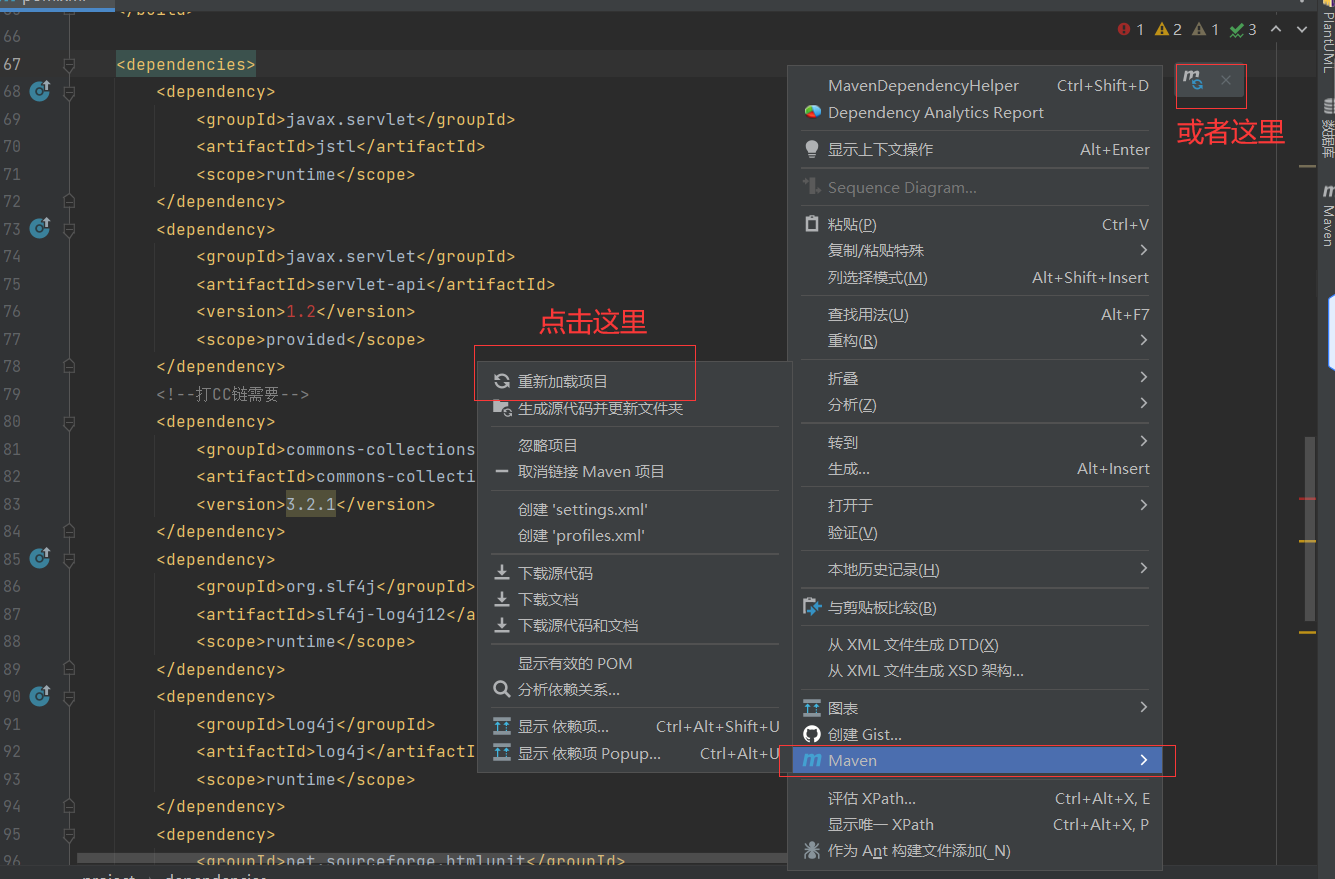1335x879 pixels.
Task: Click the first warnings count, showing 2
Action: (1168, 30)
